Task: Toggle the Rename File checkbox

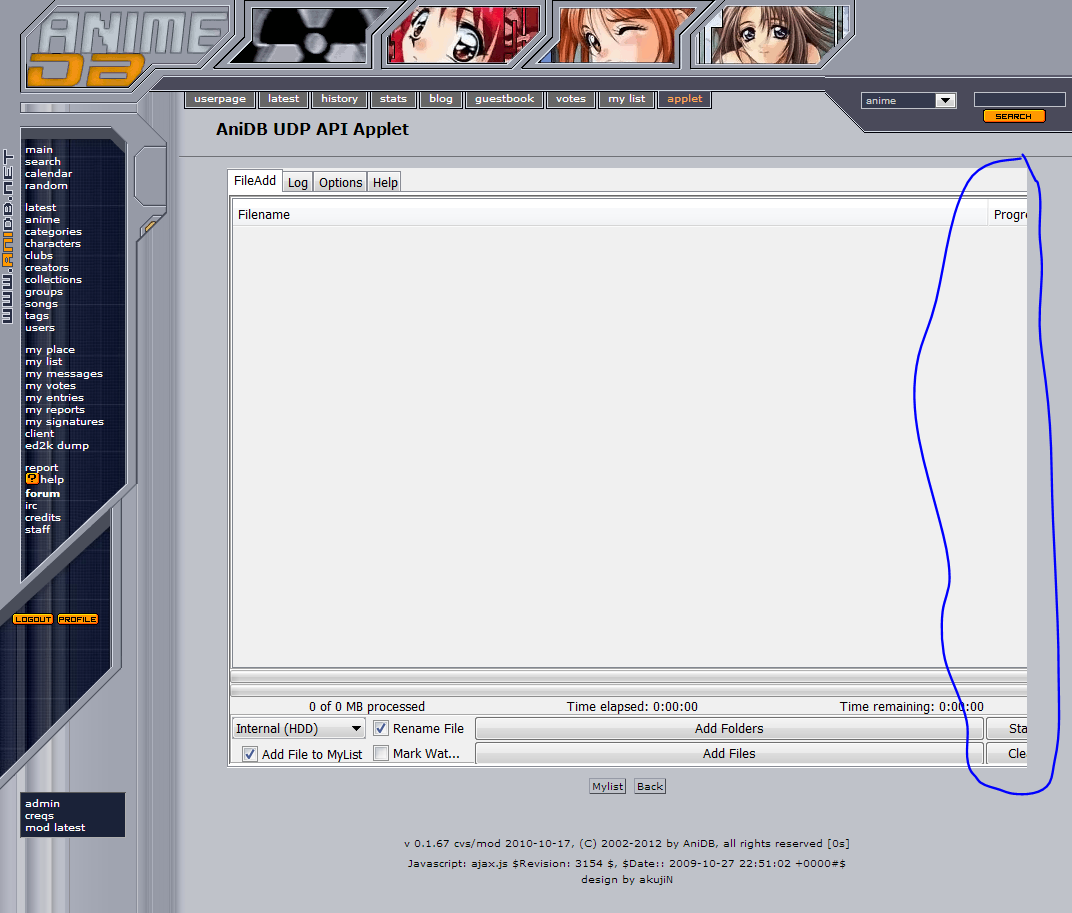Action: 381,729
